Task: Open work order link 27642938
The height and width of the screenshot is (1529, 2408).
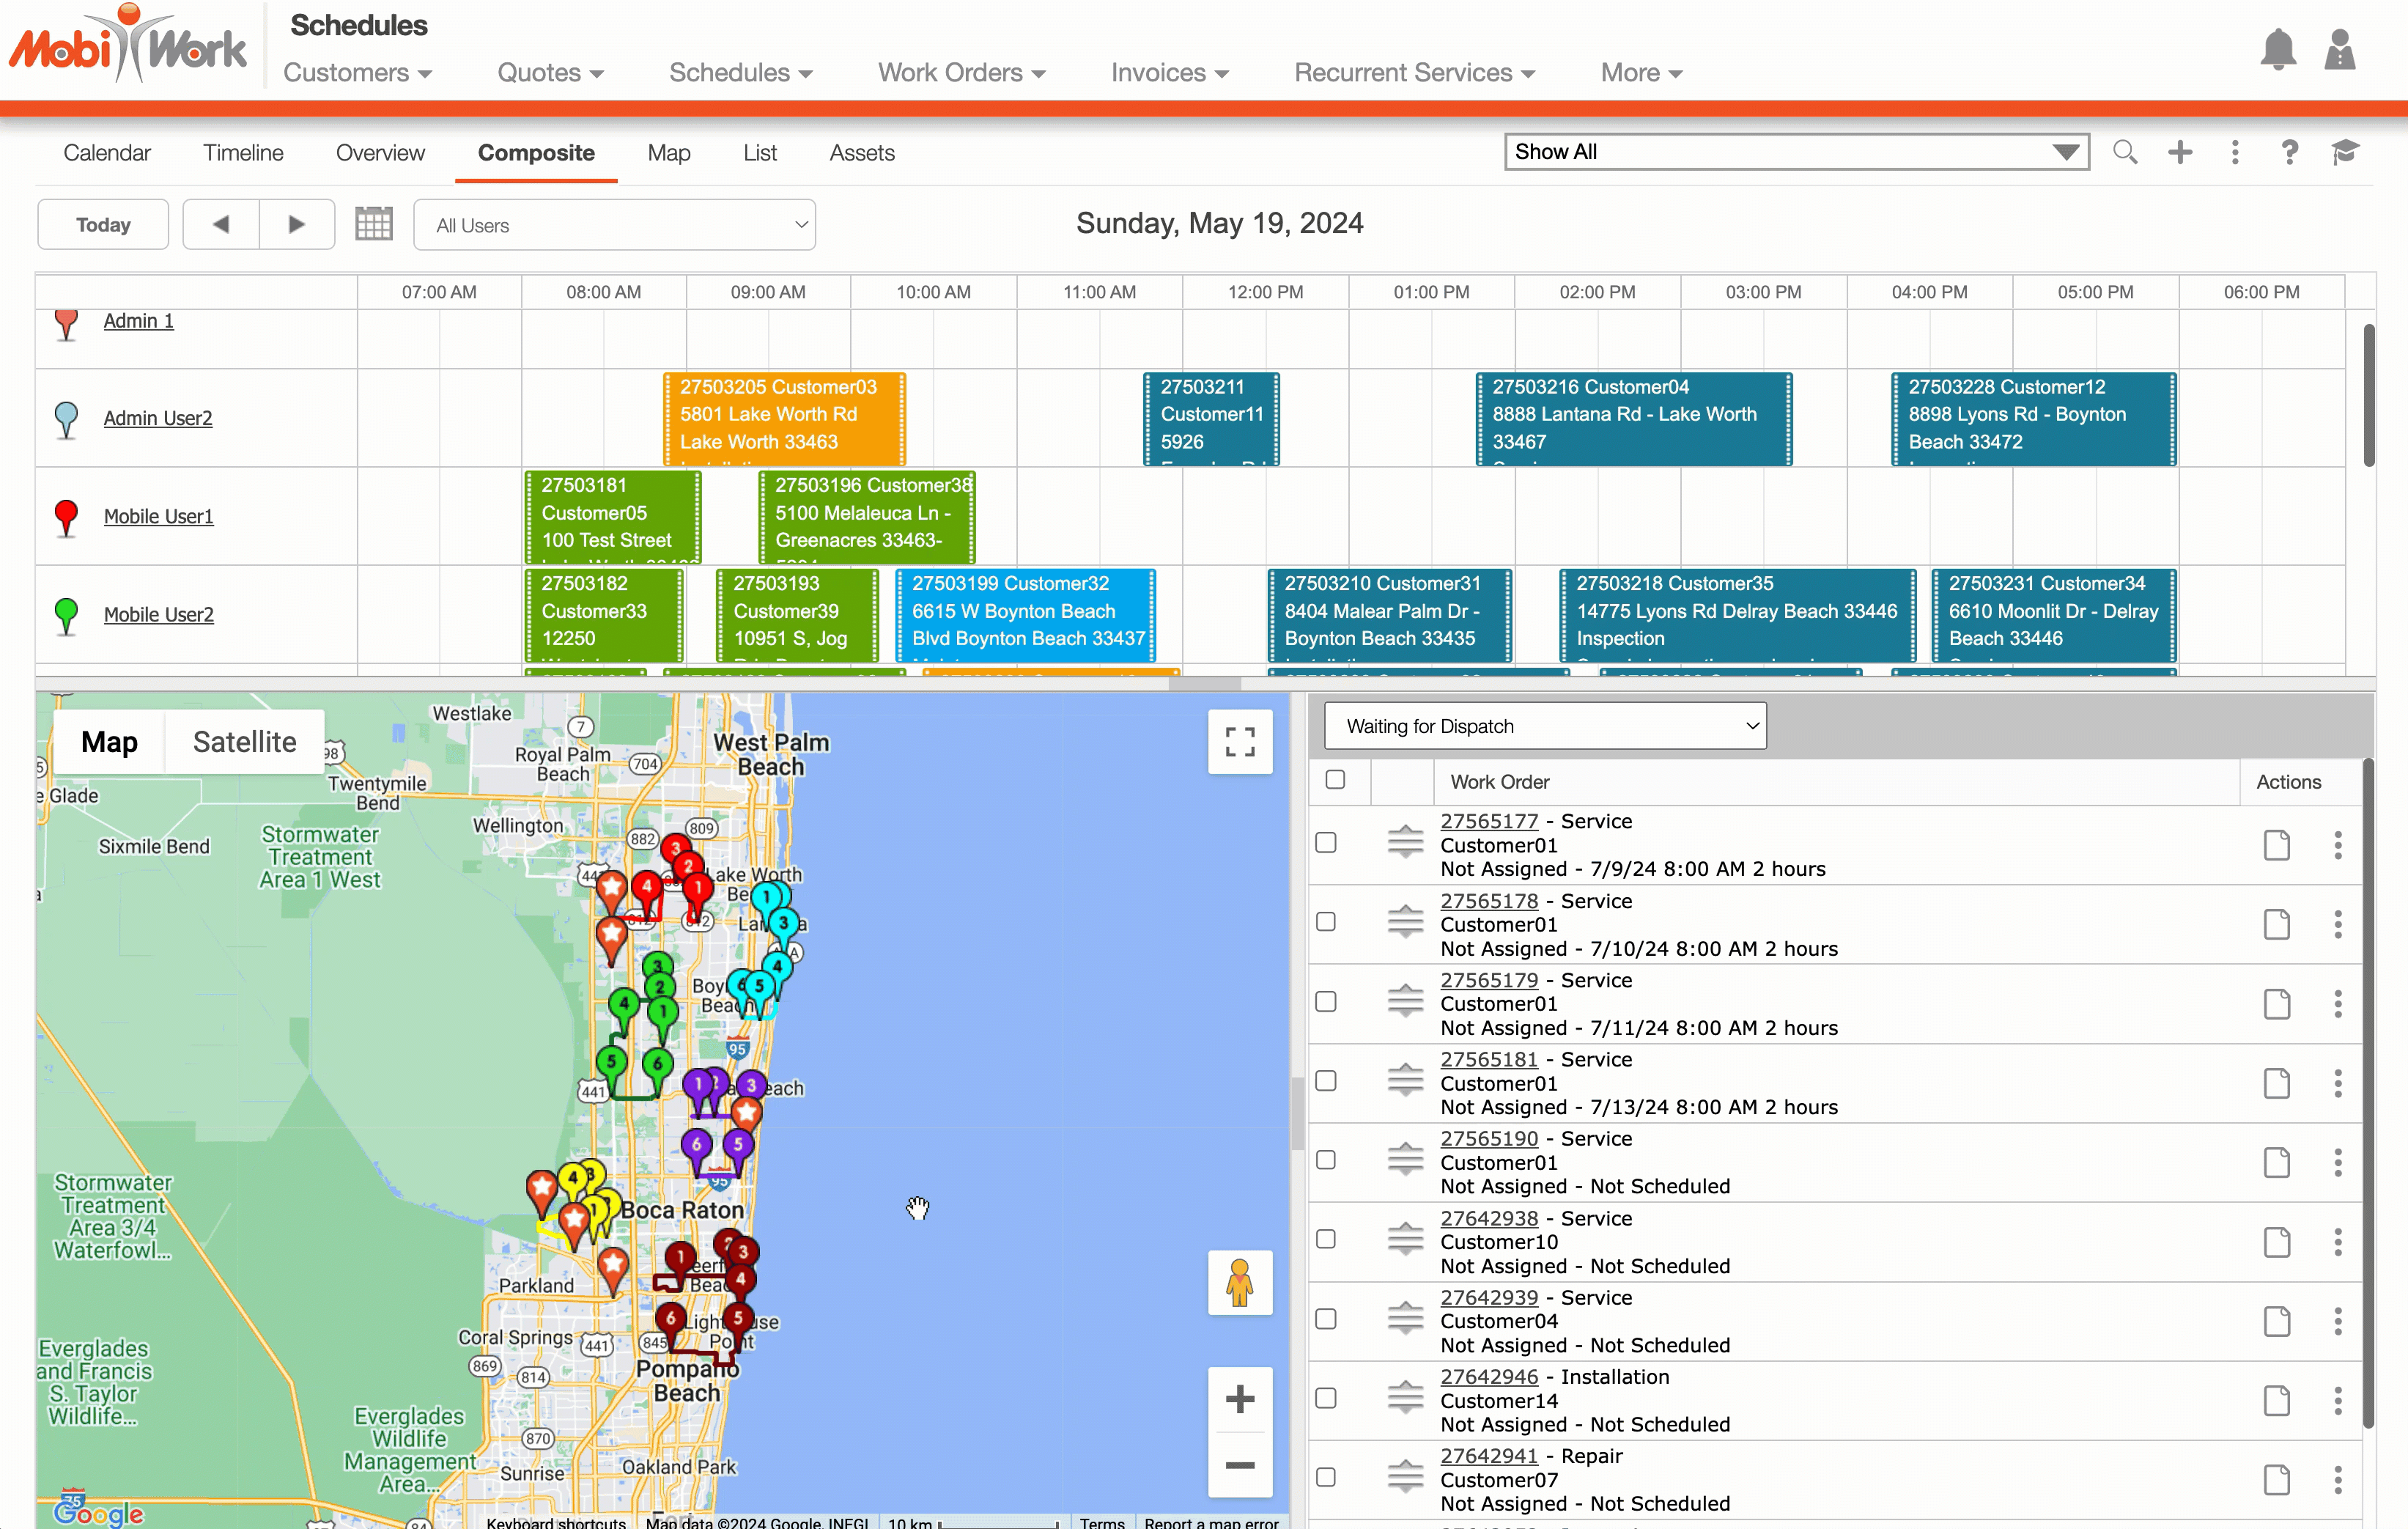Action: pyautogui.click(x=1488, y=1218)
